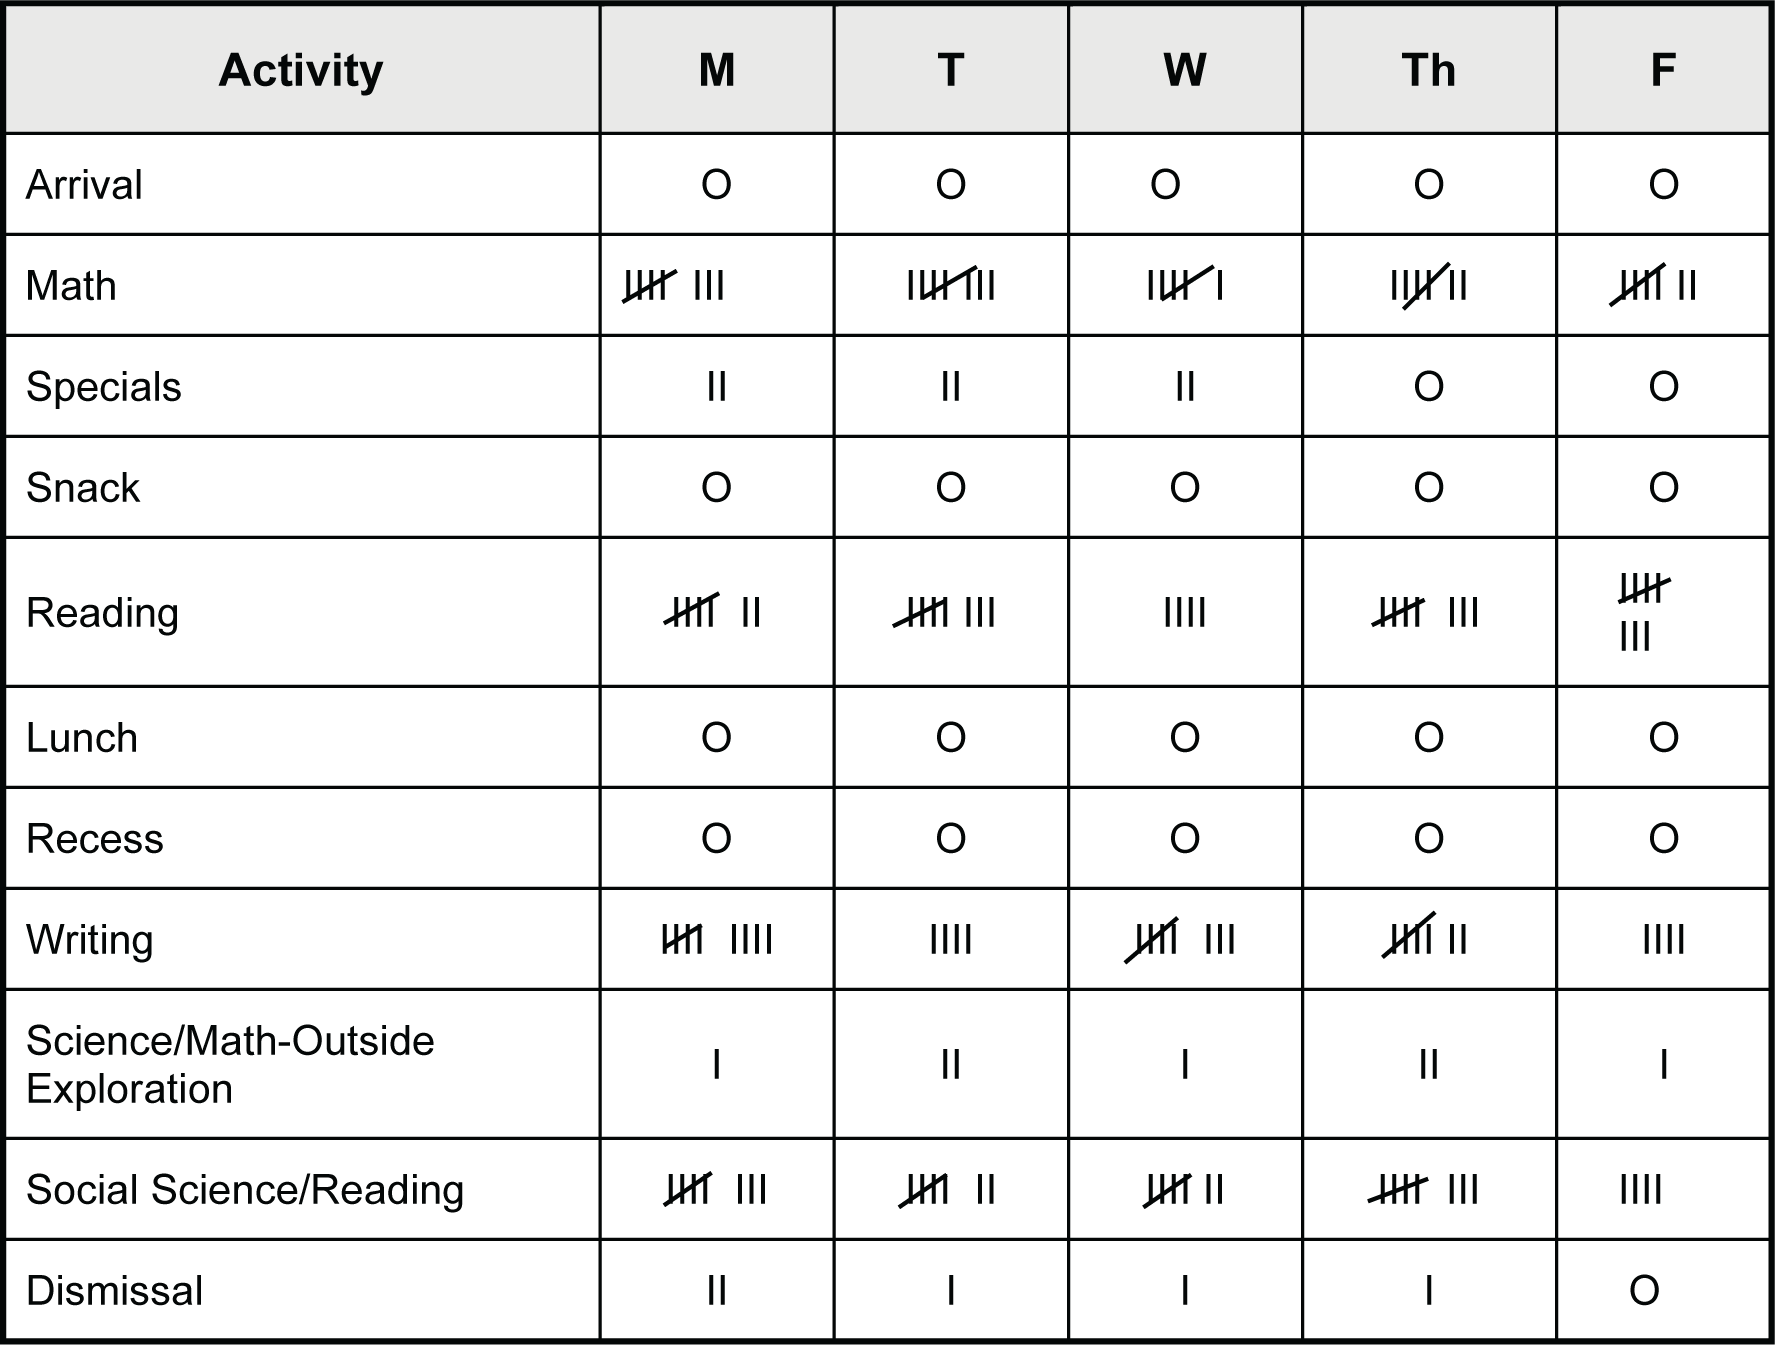Select the Snack row label

(83, 488)
